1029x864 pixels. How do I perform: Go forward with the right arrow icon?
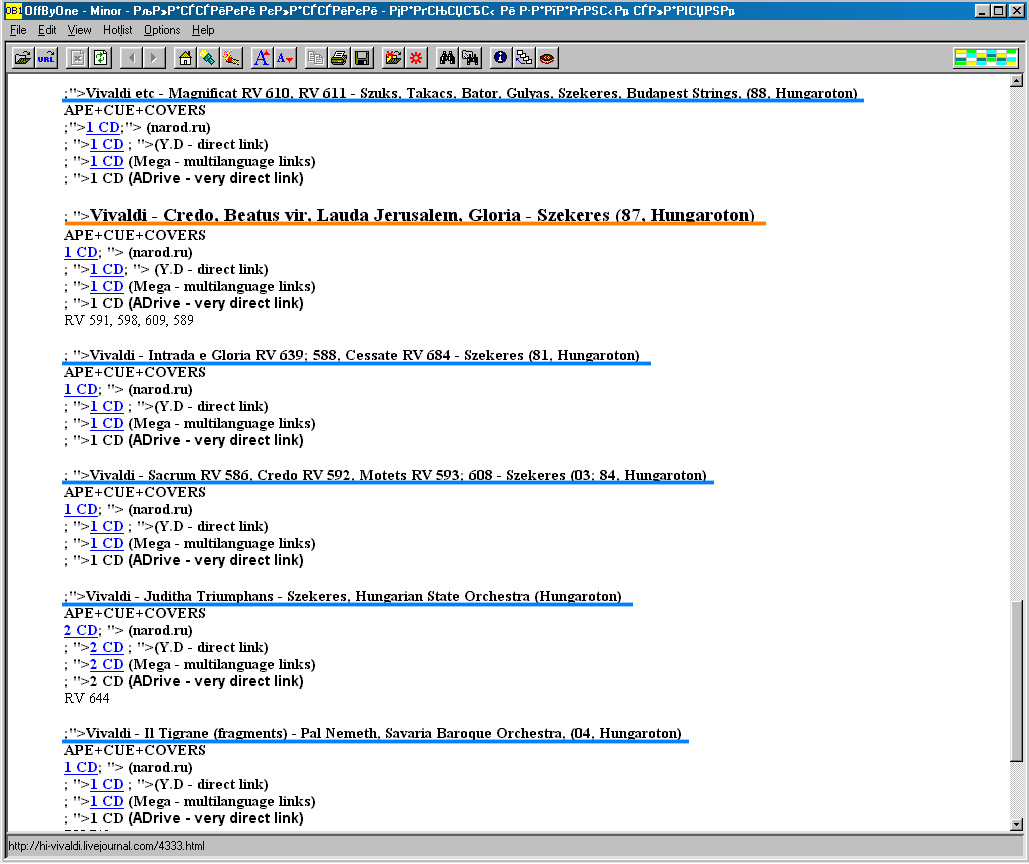(154, 58)
